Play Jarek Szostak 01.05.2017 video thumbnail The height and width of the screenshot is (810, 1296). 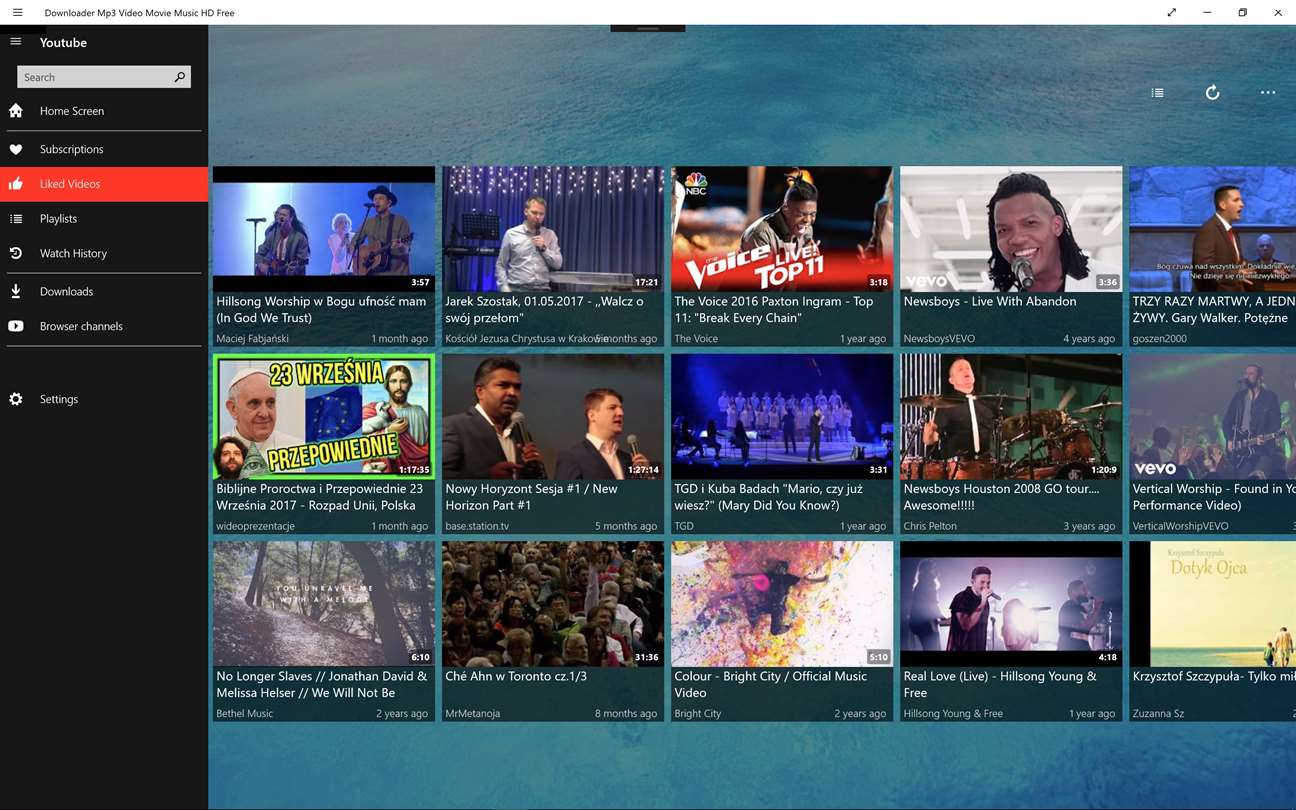tap(553, 229)
